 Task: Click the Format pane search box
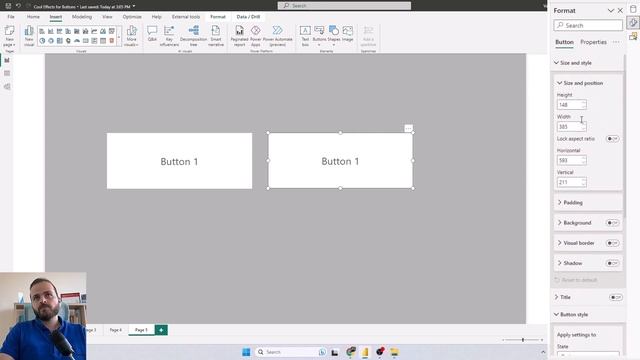click(x=588, y=25)
